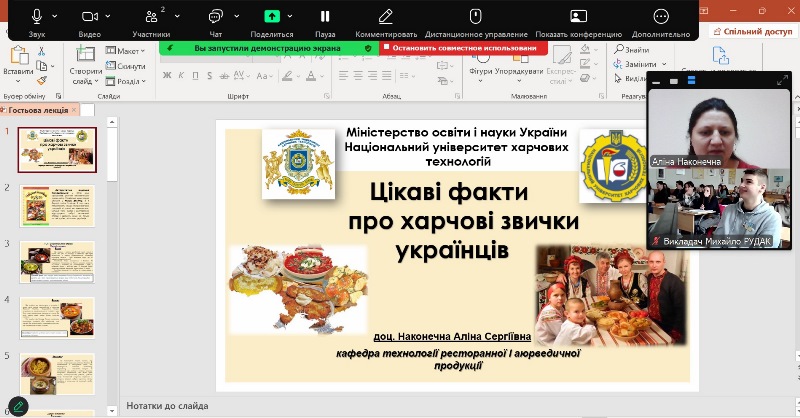Expand the video options arrow next to Видео
The image size is (800, 418).
[x=106, y=16]
